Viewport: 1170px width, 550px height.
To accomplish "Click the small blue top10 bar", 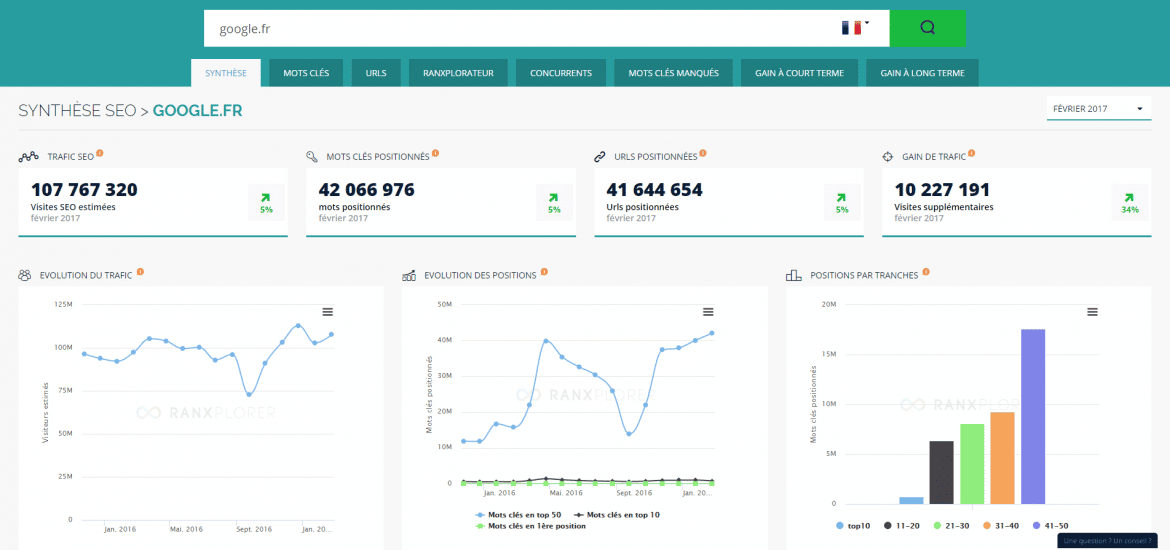I will point(911,500).
